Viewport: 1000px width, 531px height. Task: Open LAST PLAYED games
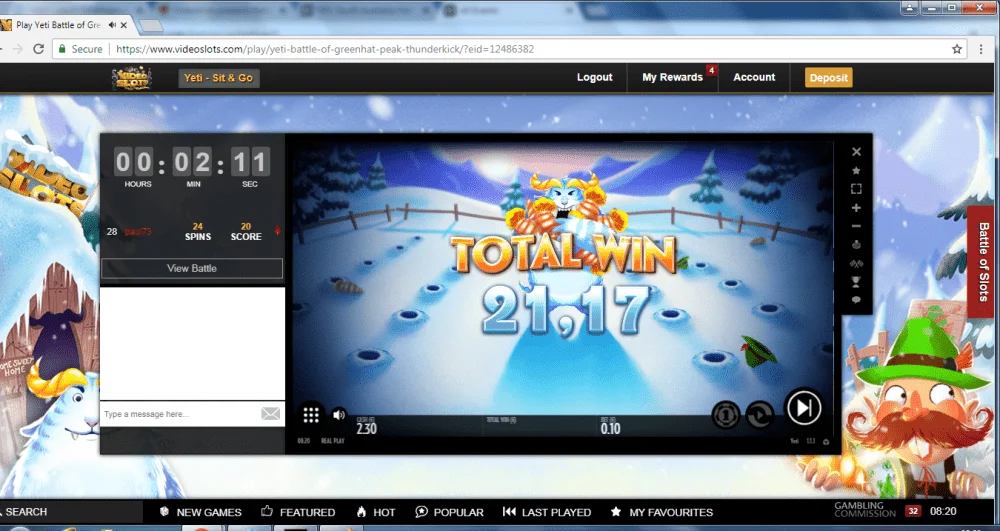[x=547, y=512]
